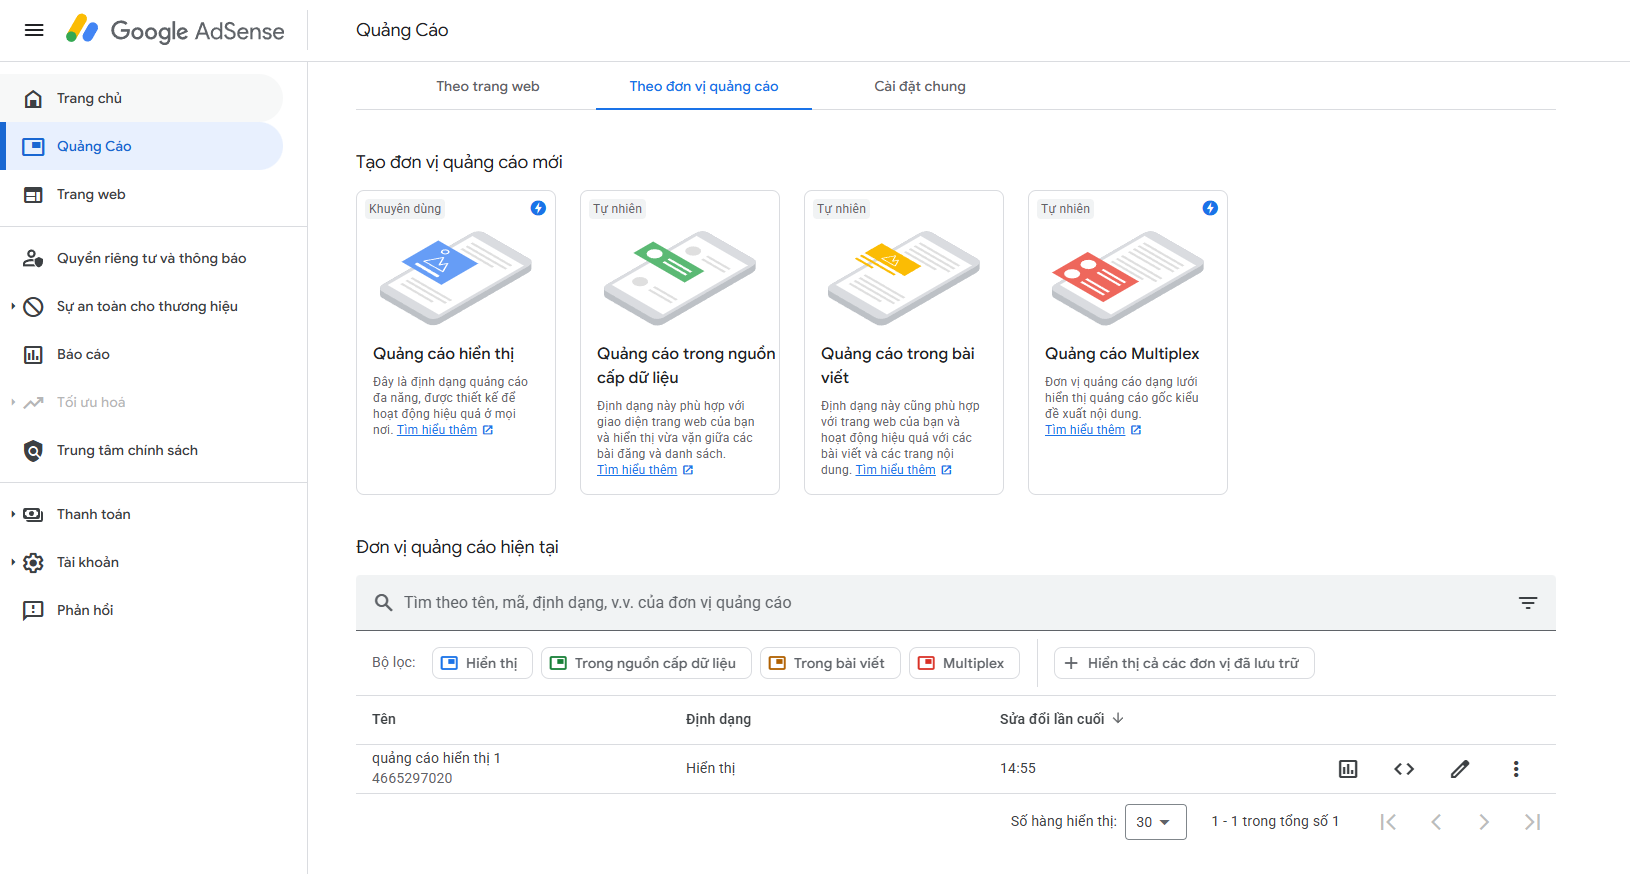1630x874 pixels.
Task: Edit the ad unit with pencil icon
Action: 1460,769
